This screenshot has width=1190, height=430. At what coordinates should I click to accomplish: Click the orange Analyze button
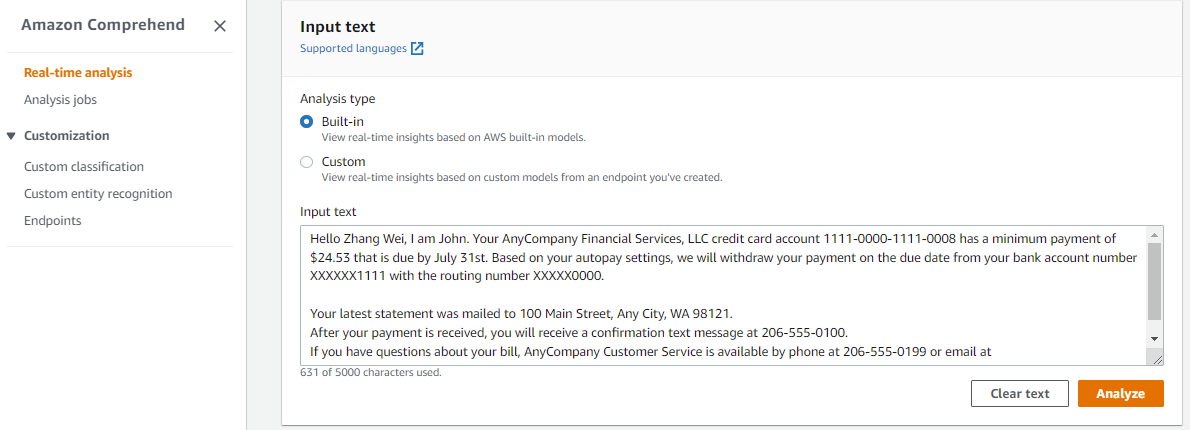click(1120, 393)
